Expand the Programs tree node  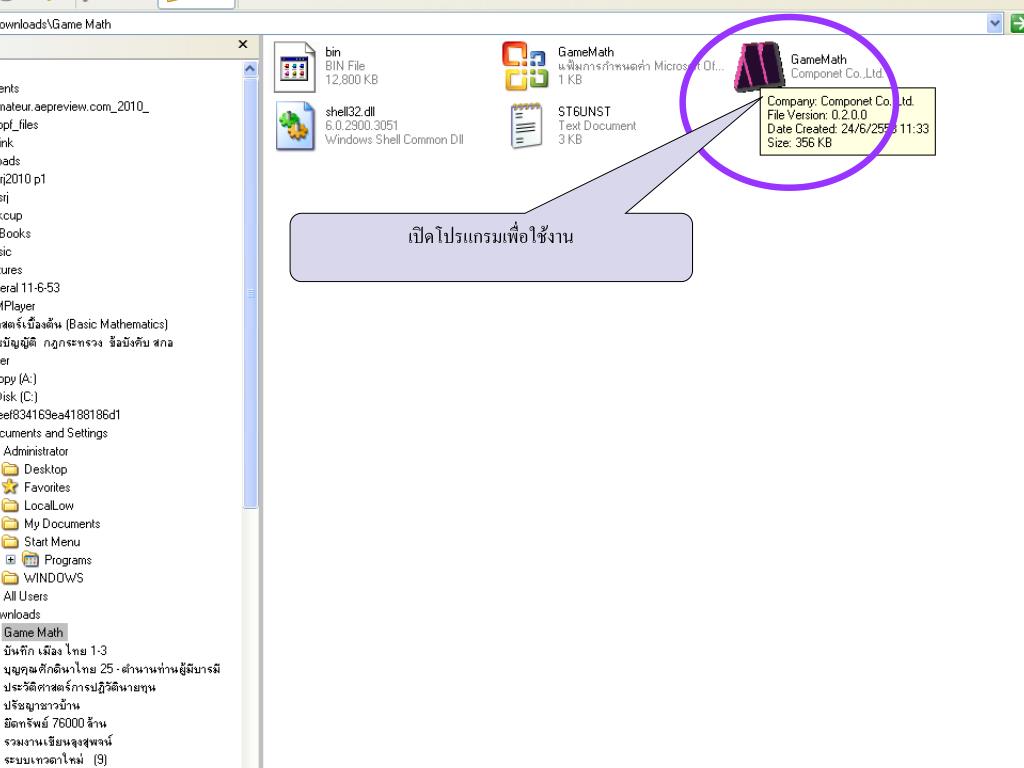[10, 560]
